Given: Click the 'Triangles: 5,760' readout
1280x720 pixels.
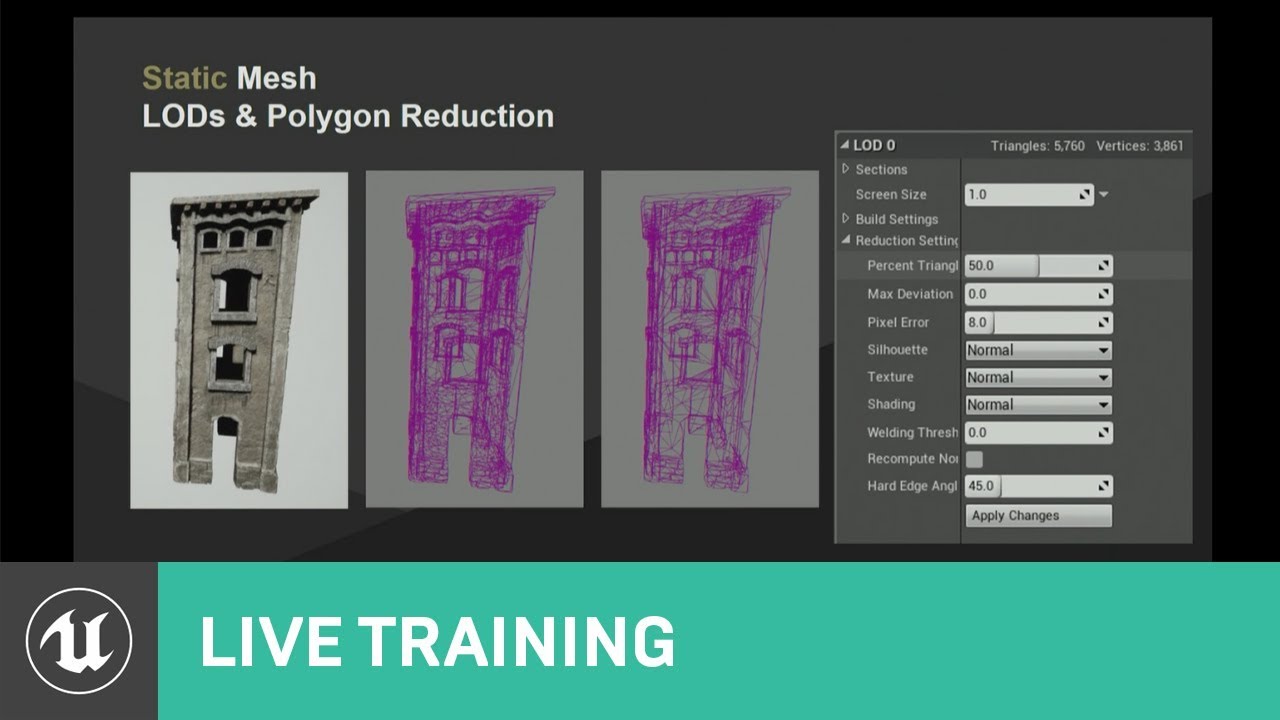Looking at the screenshot, I should coord(1038,146).
